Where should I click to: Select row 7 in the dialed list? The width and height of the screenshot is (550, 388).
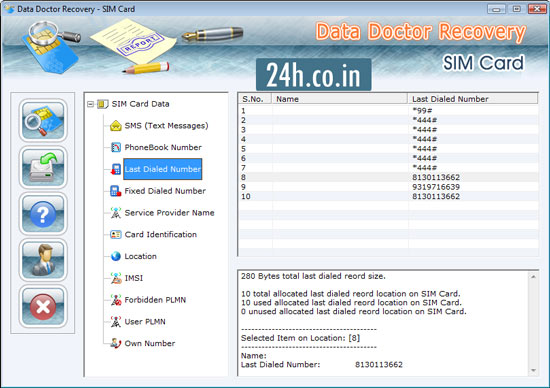point(388,168)
